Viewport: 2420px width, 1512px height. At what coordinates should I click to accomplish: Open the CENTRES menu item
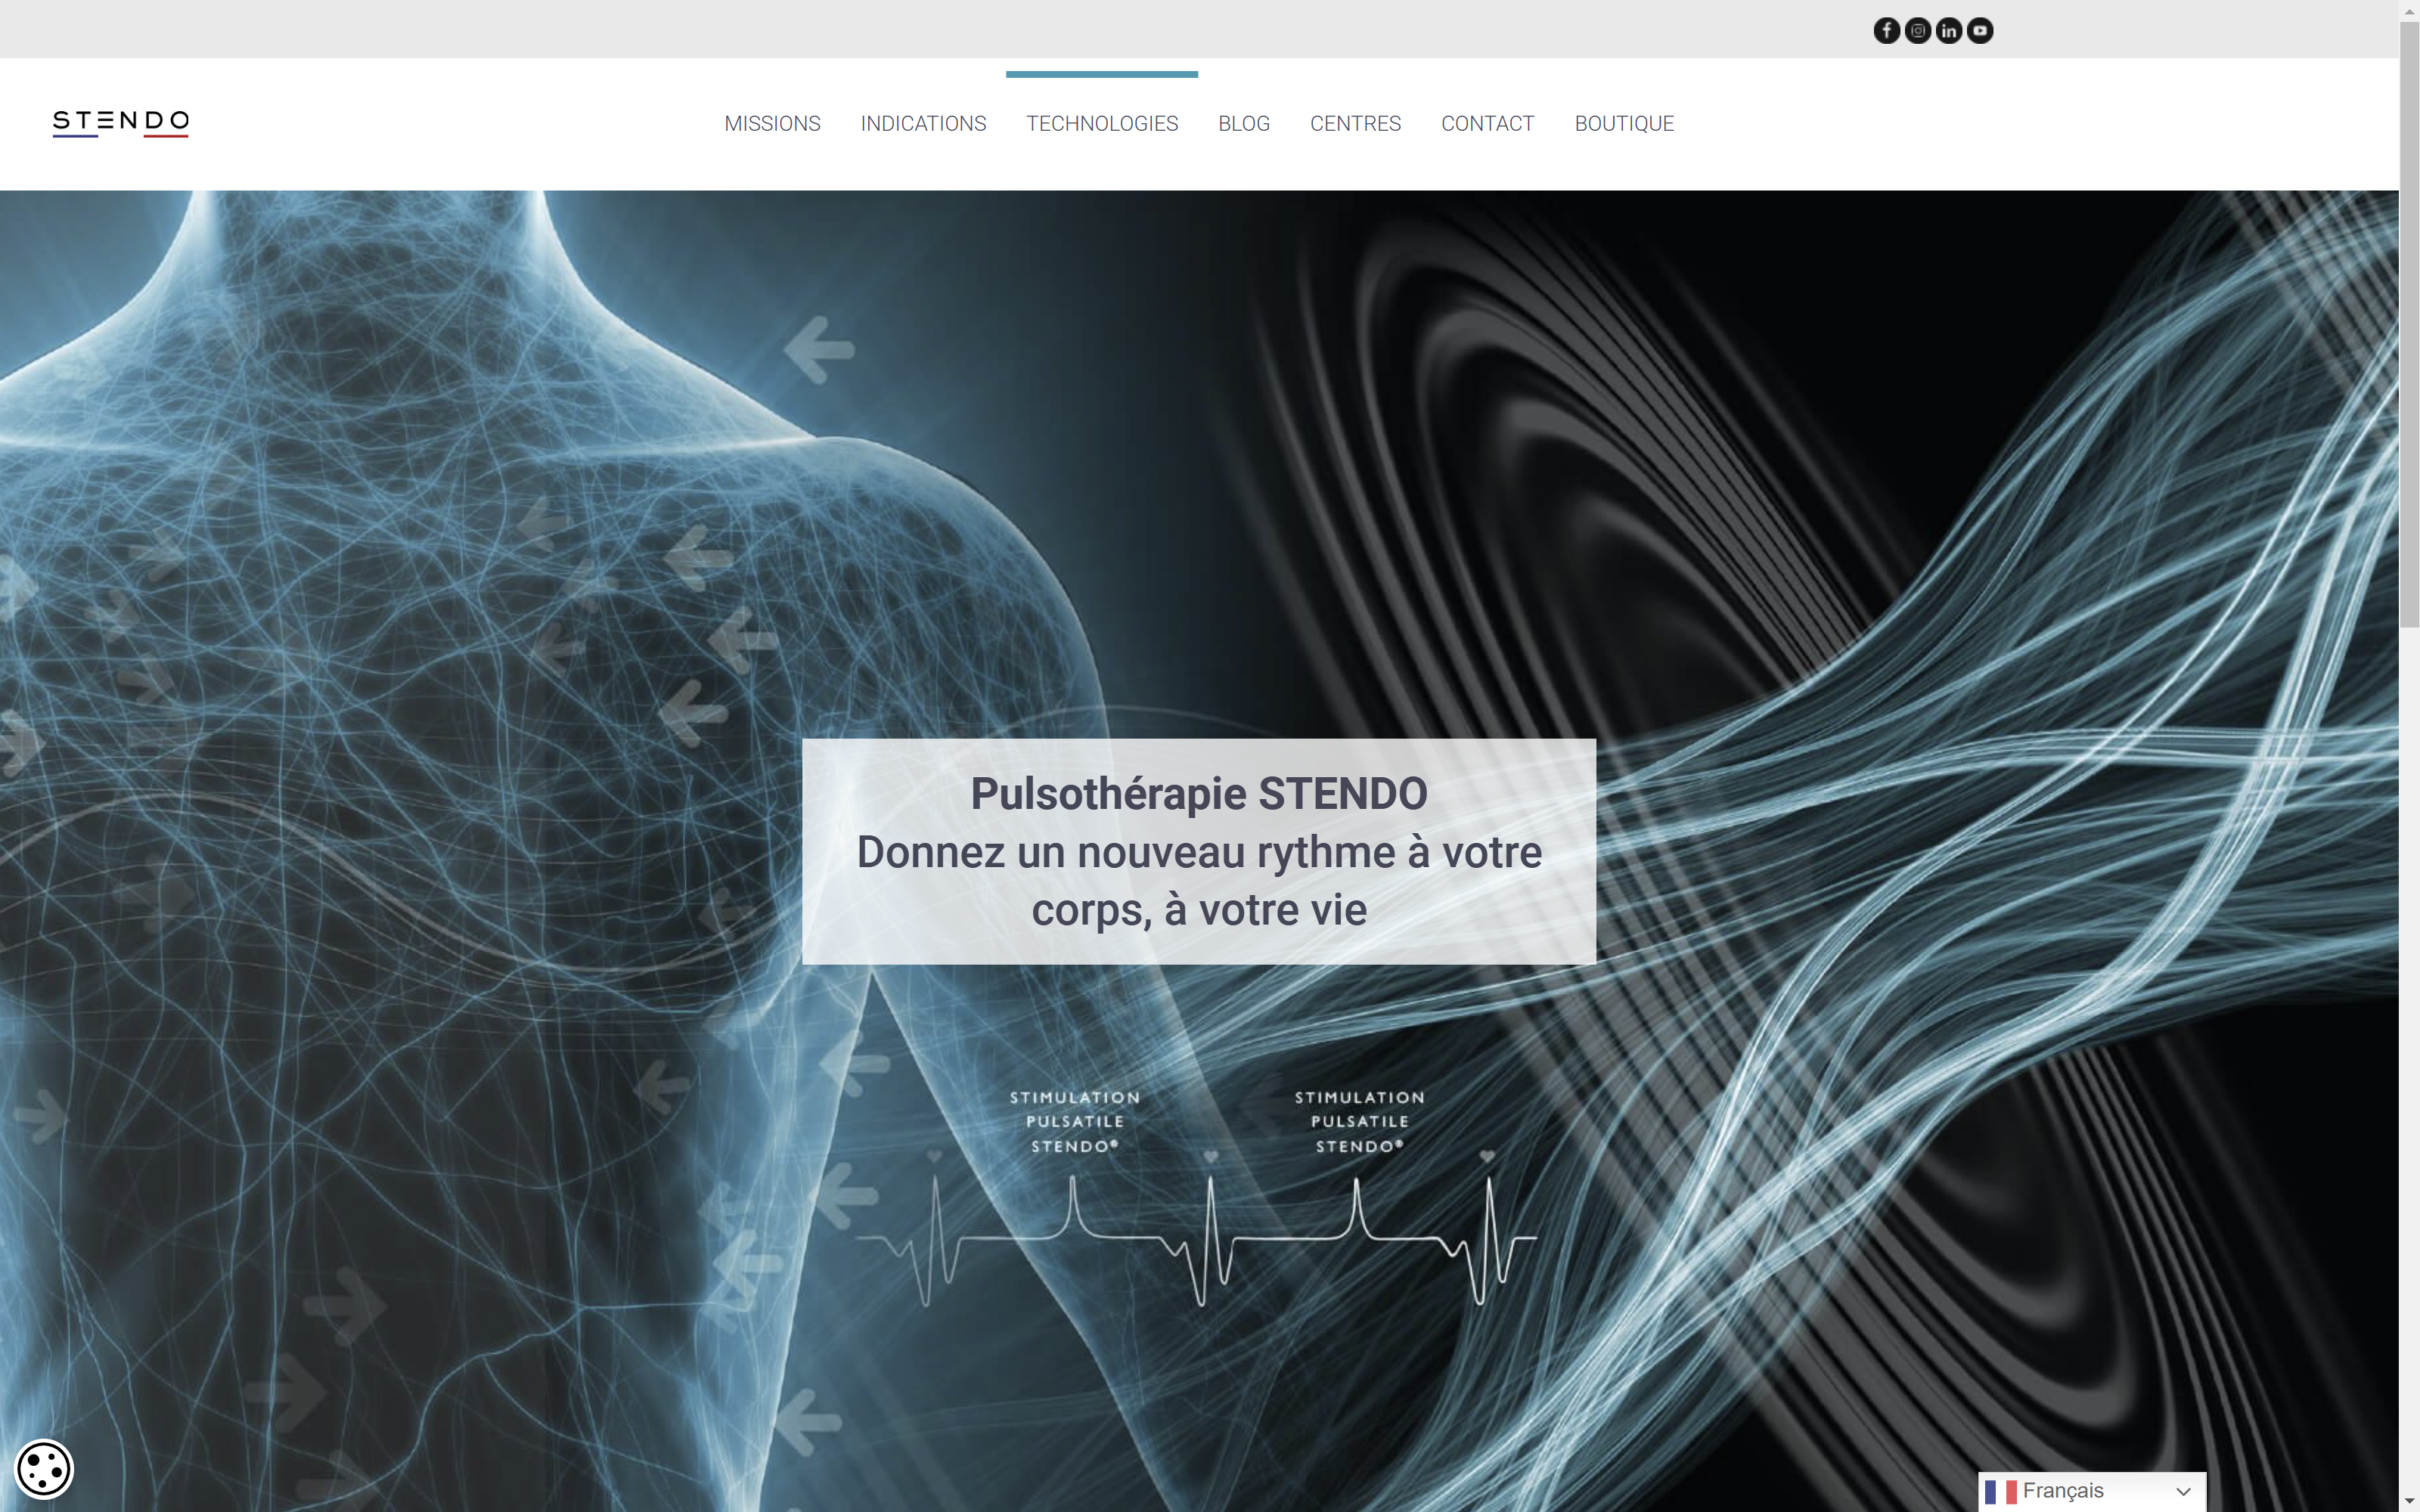coord(1355,124)
